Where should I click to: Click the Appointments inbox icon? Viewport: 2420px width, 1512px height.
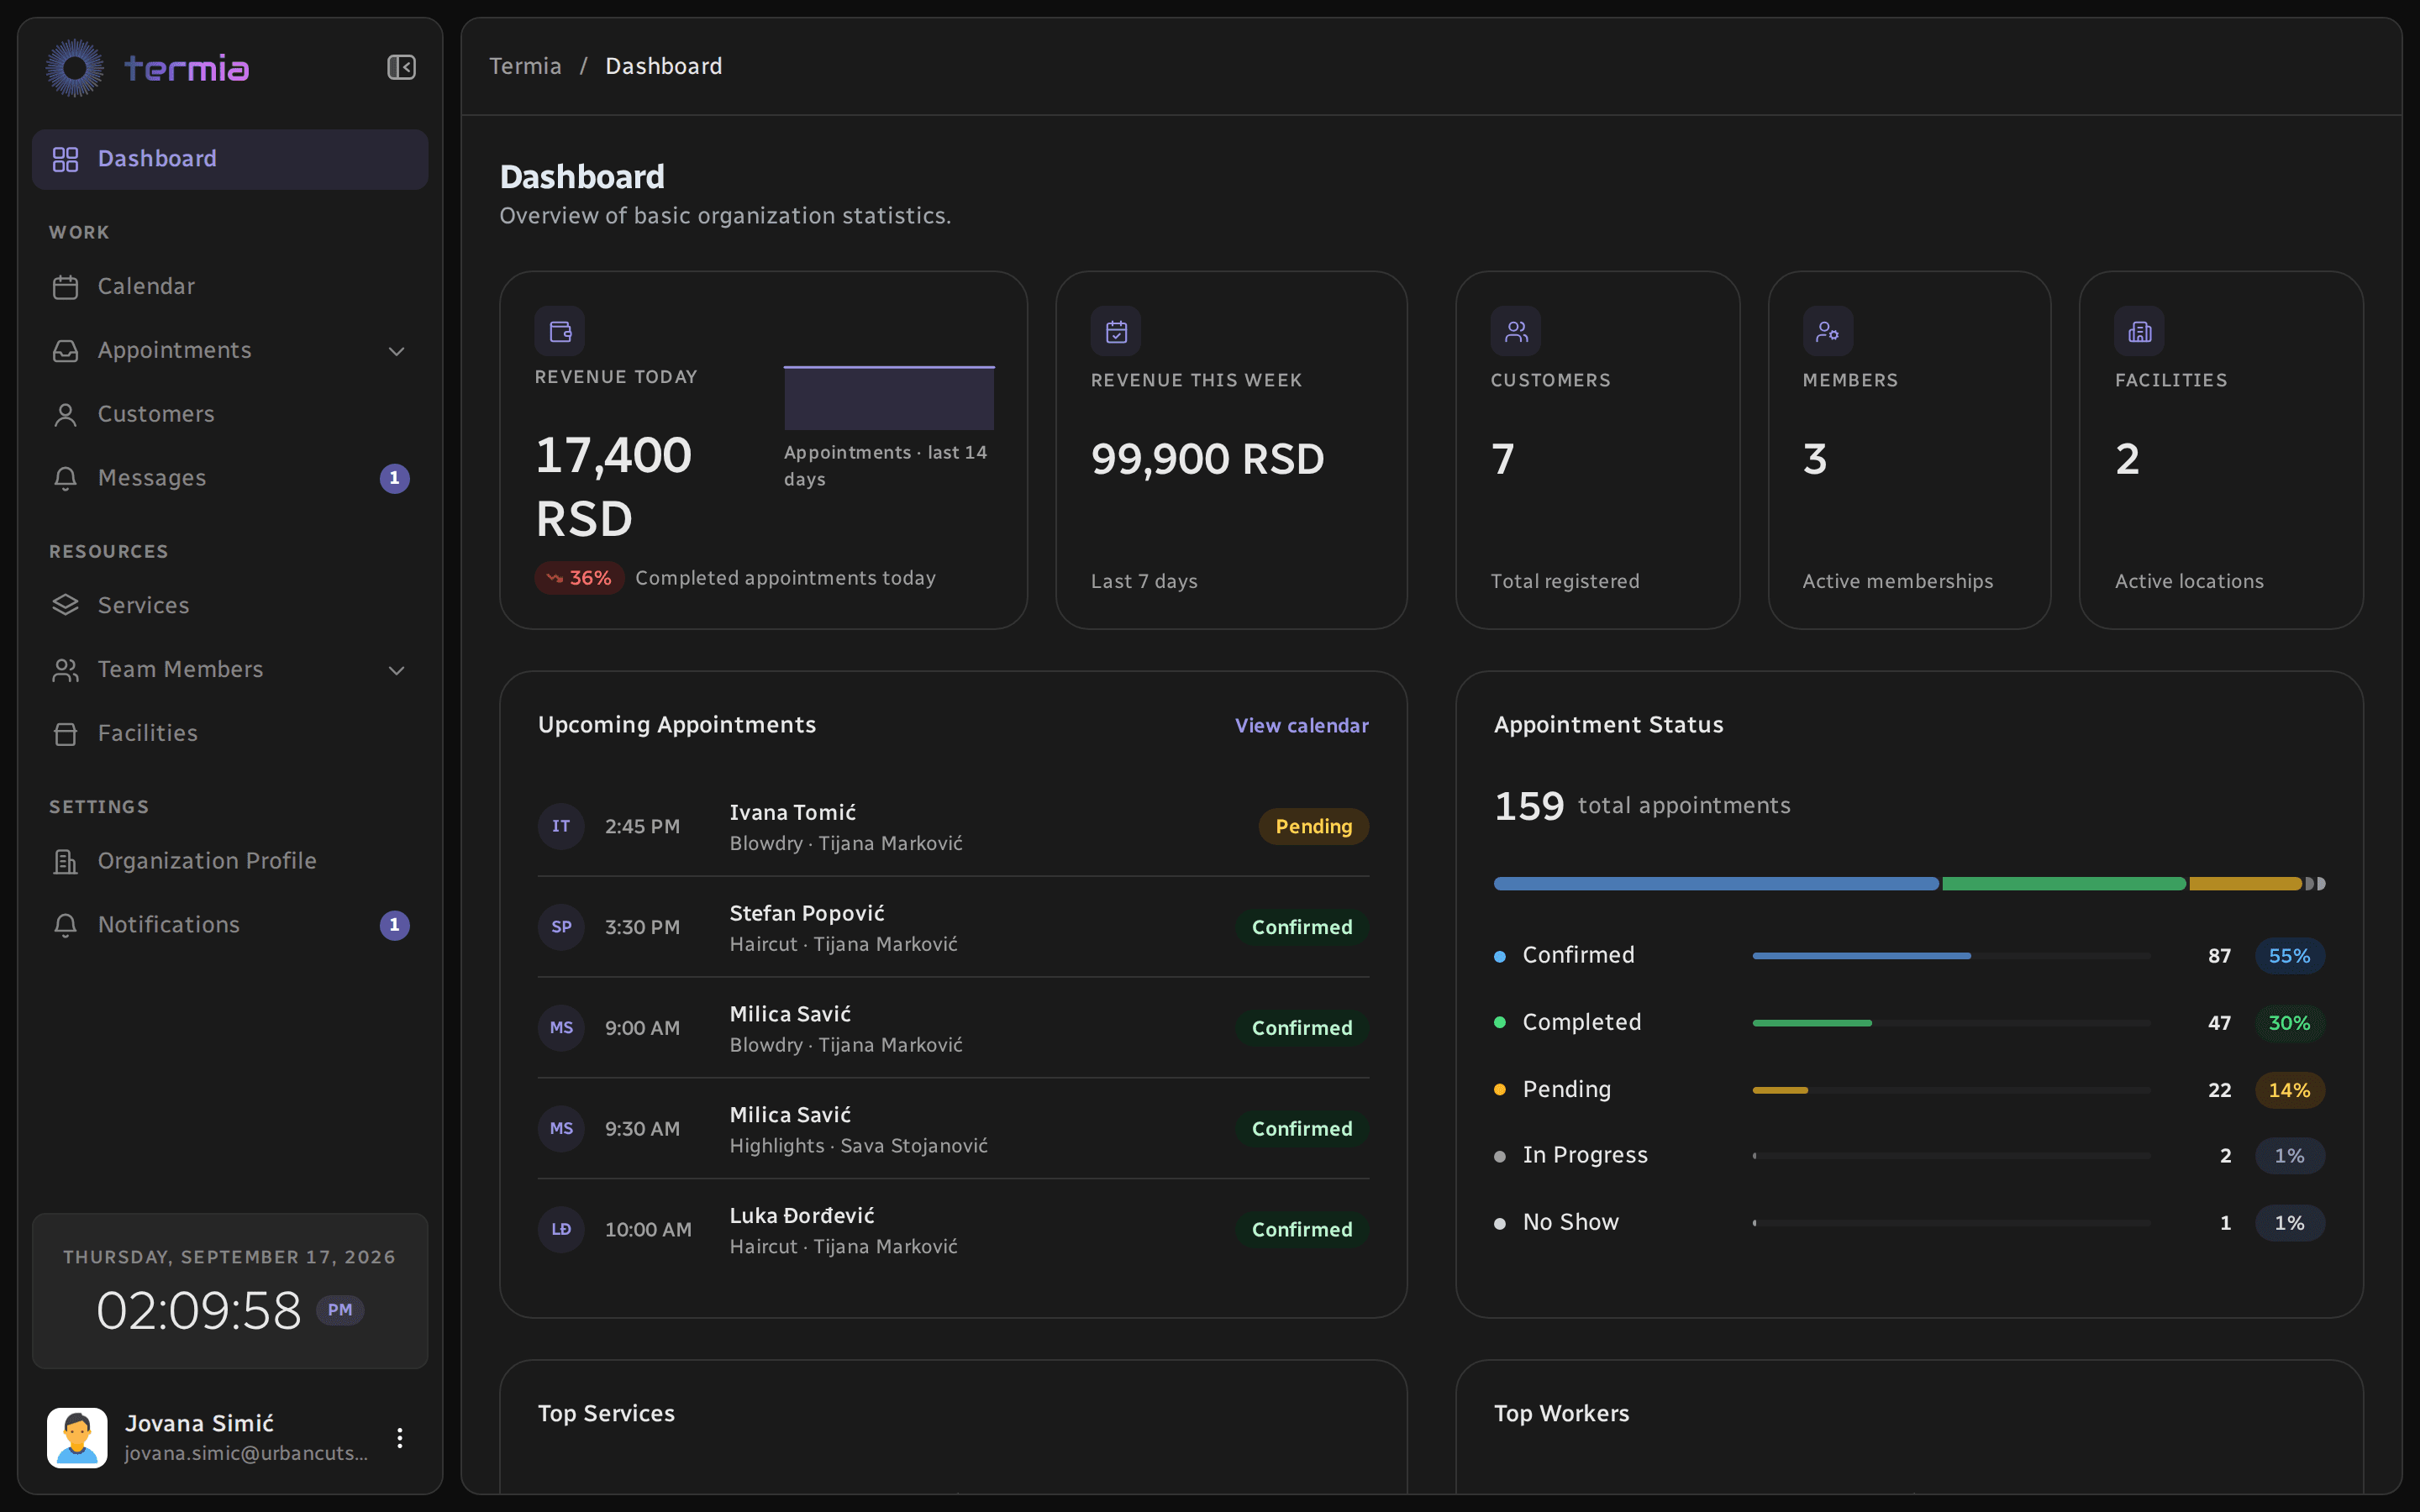coord(65,351)
